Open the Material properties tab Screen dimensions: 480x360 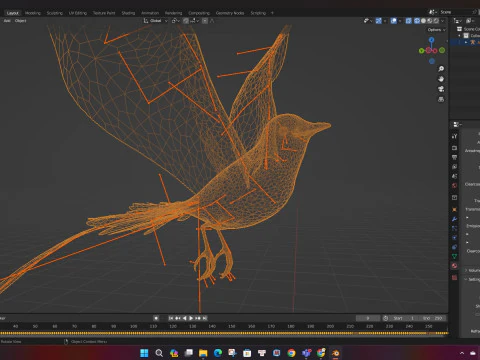pos(454,266)
